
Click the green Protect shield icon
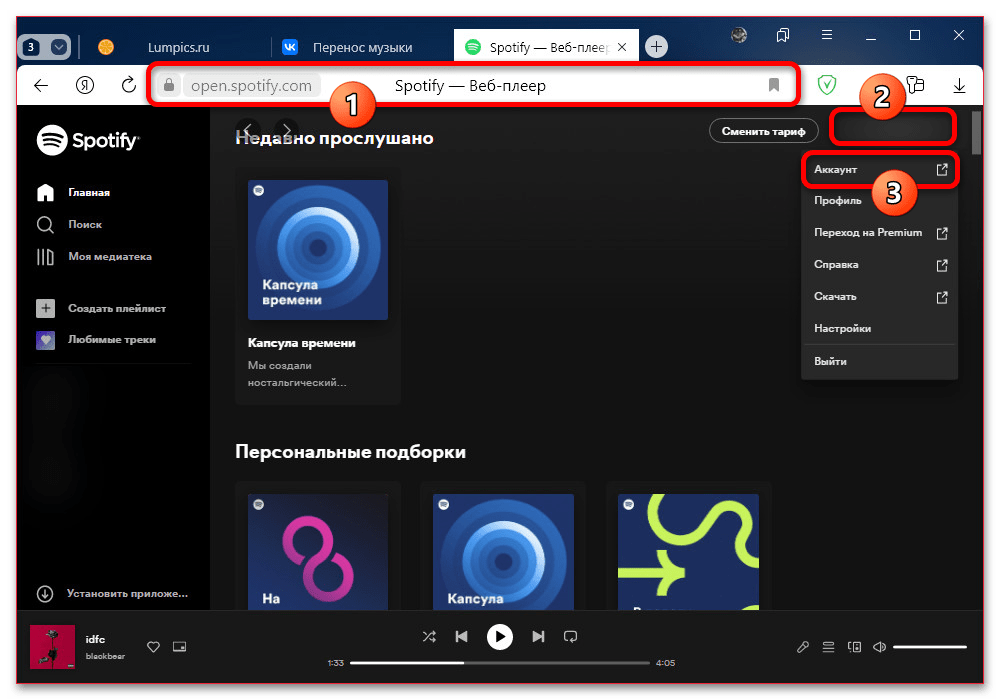click(827, 85)
